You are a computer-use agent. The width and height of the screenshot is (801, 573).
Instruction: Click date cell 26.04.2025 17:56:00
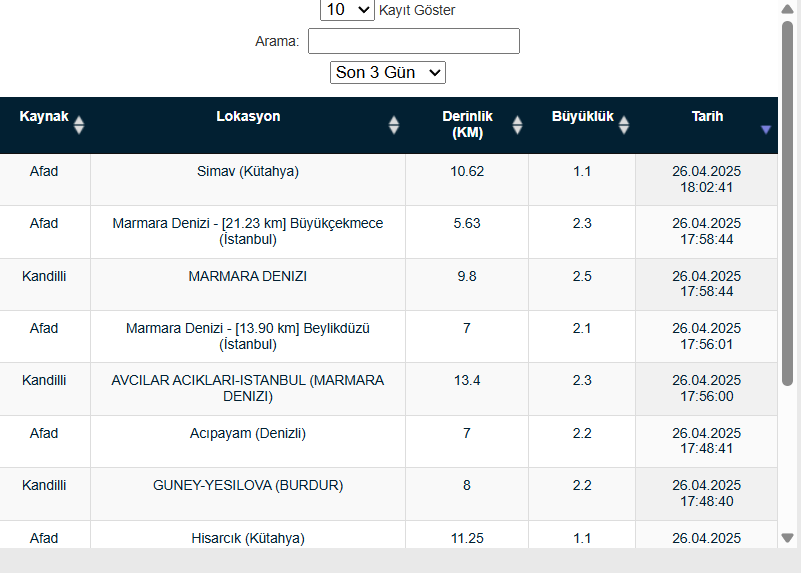click(706, 389)
